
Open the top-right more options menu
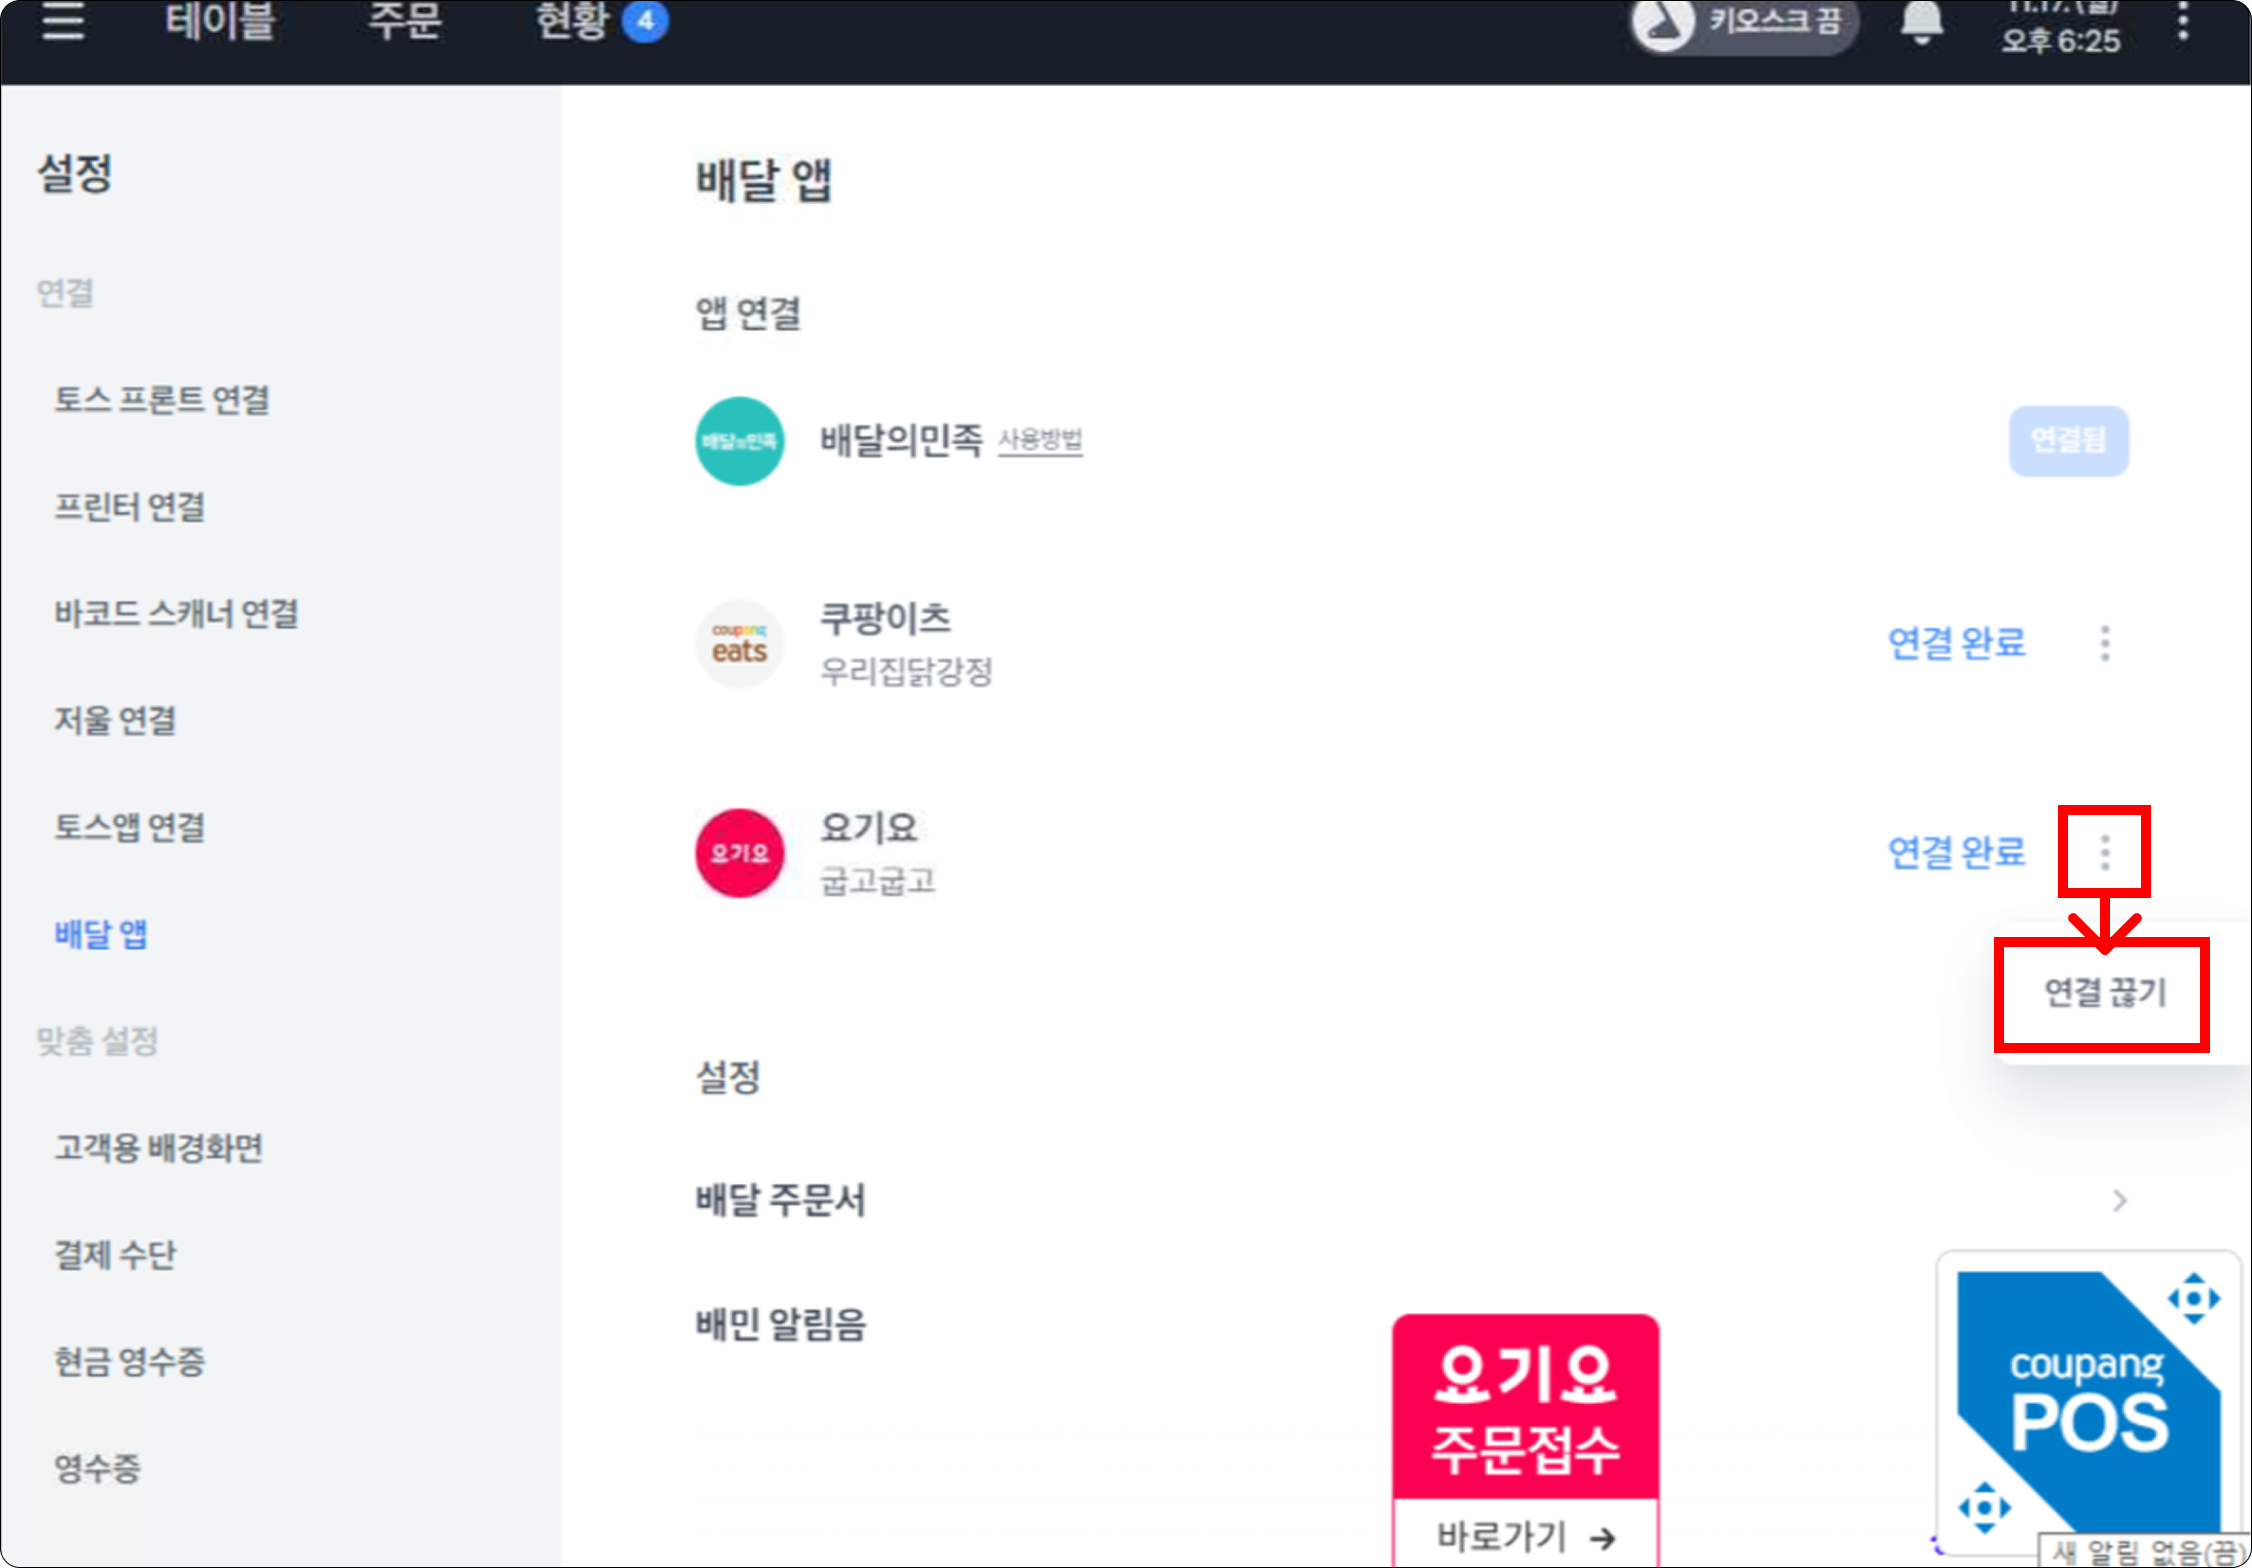click(x=2183, y=21)
